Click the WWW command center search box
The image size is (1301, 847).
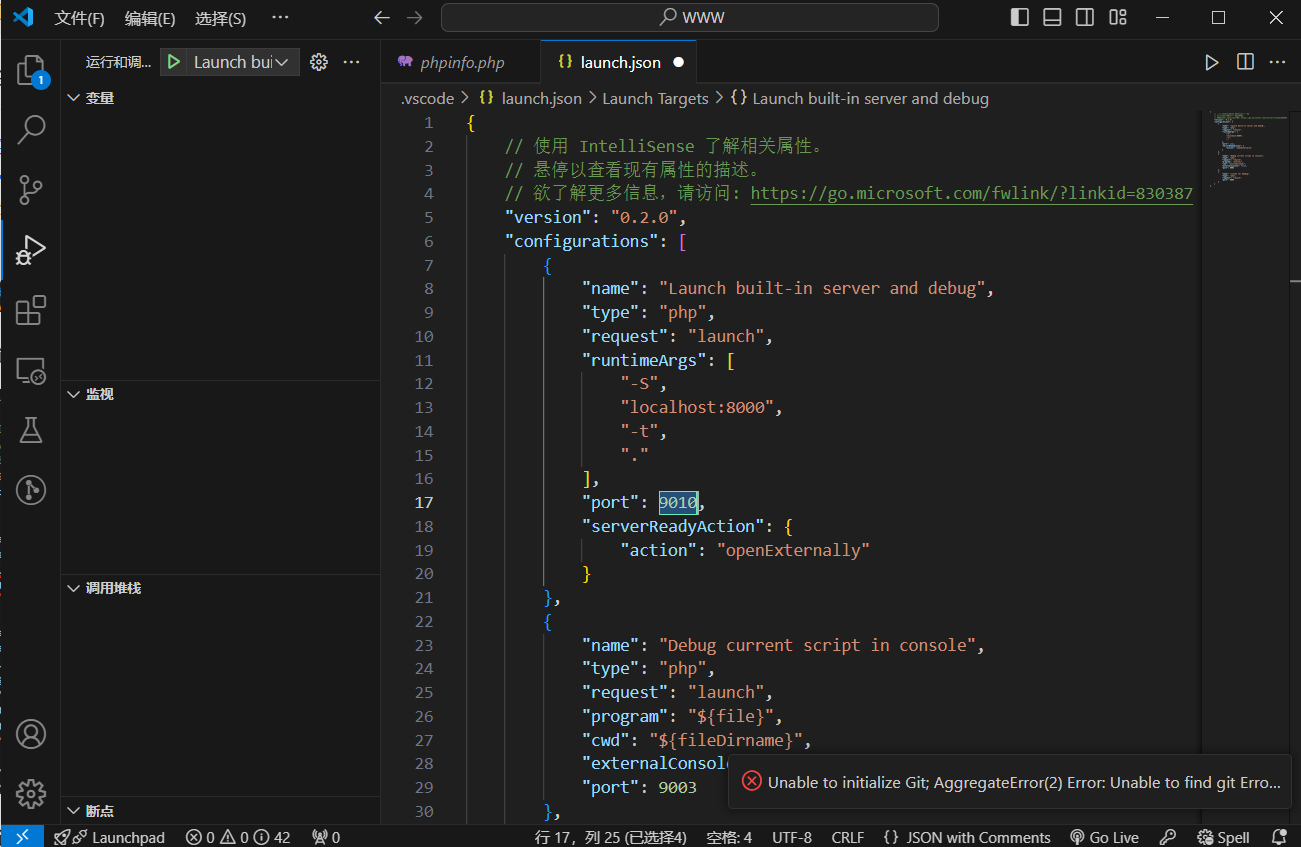(690, 18)
